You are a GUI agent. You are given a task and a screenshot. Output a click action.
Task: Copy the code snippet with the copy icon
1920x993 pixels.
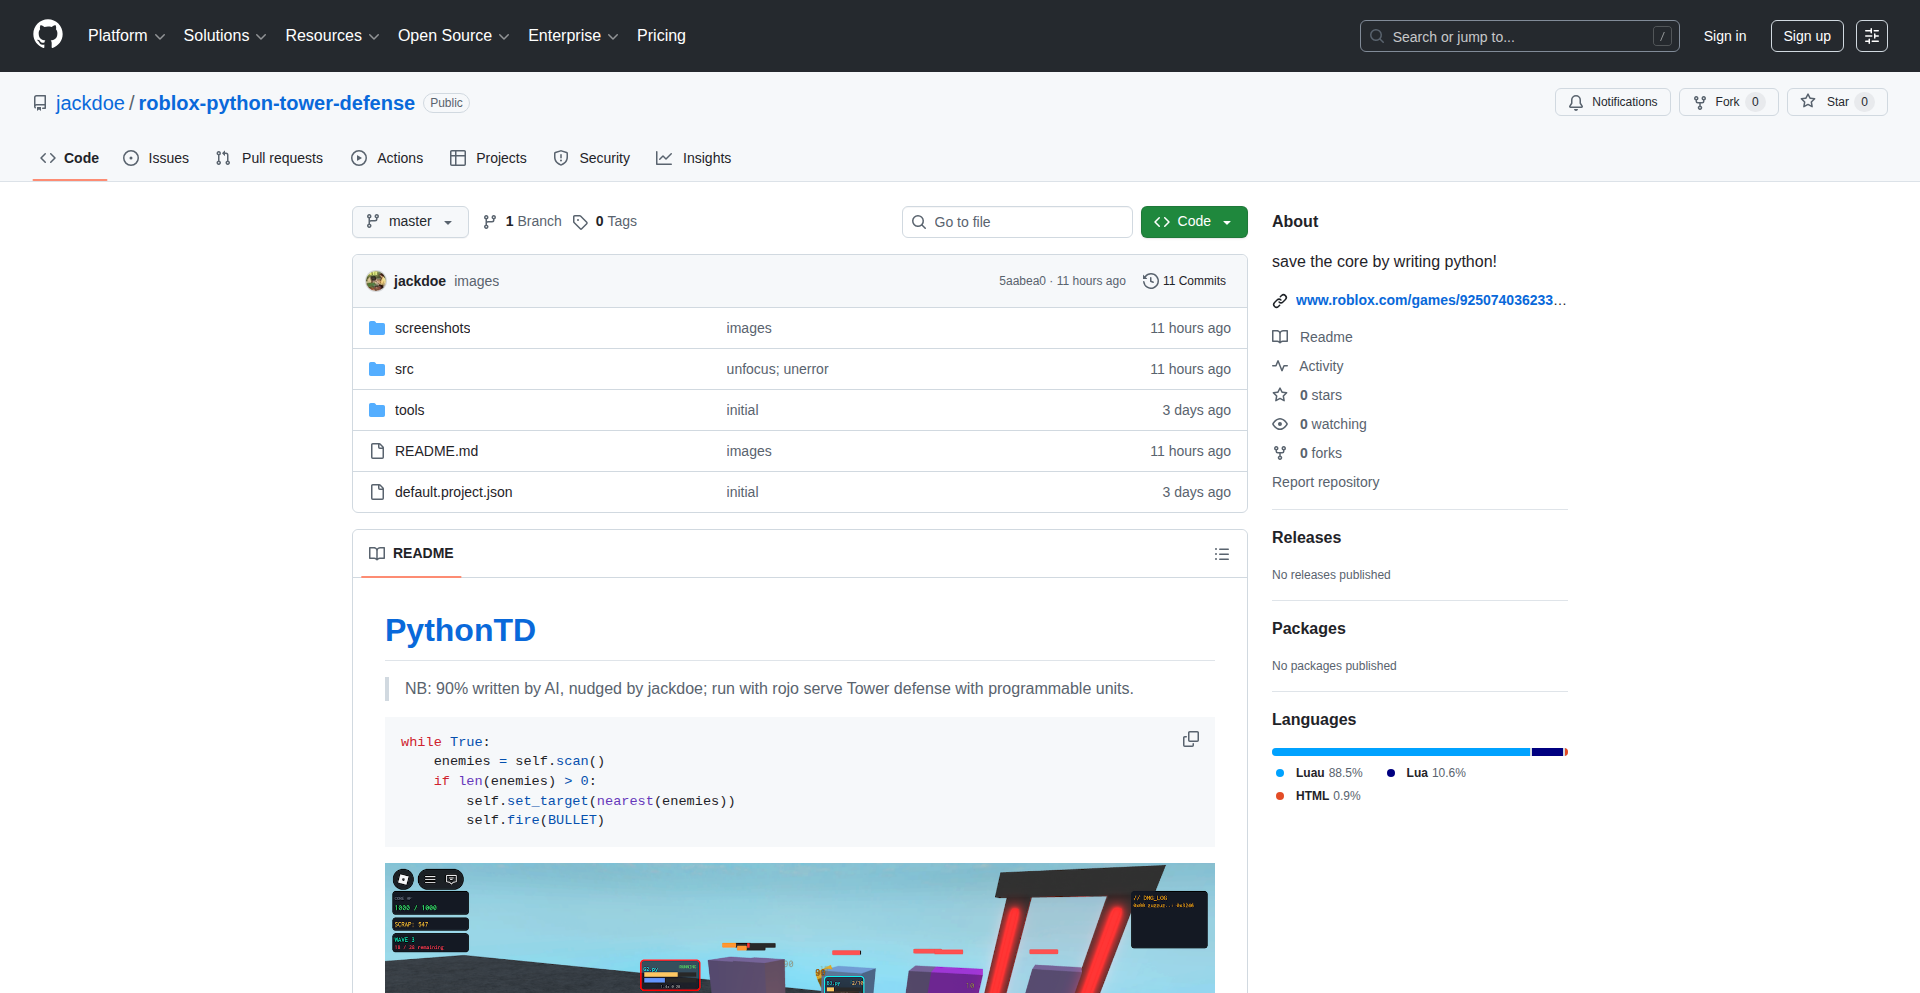[1190, 739]
